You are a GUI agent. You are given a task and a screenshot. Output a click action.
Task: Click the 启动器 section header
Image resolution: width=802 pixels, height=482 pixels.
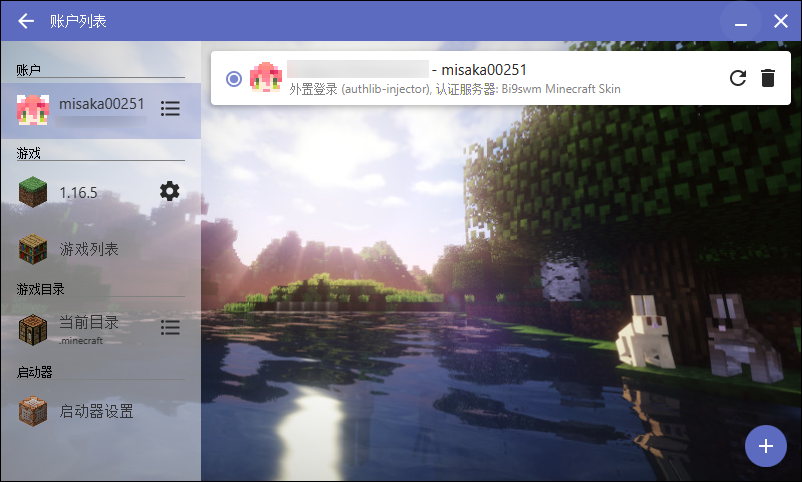(x=34, y=372)
